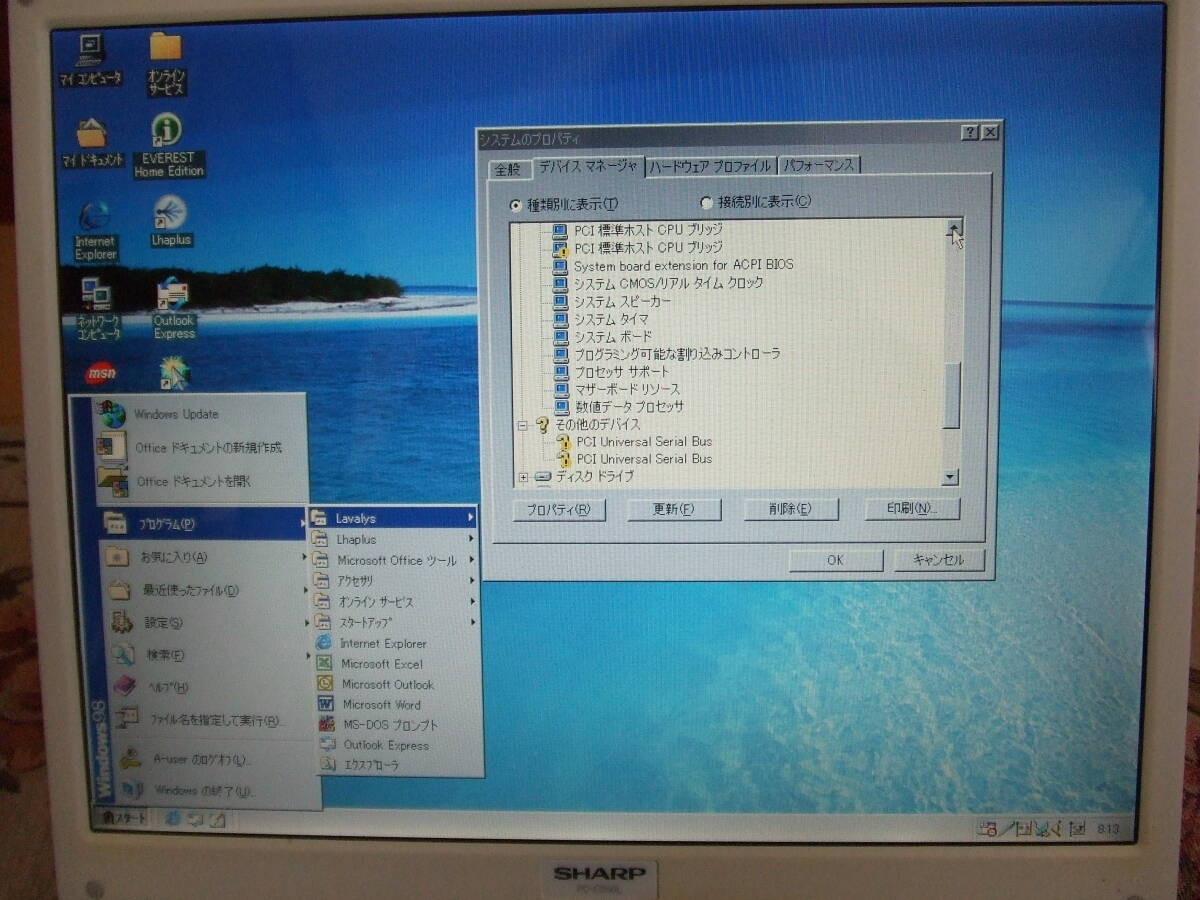Expand the ディスク ドライブ tree node
The image size is (1200, 900).
523,477
